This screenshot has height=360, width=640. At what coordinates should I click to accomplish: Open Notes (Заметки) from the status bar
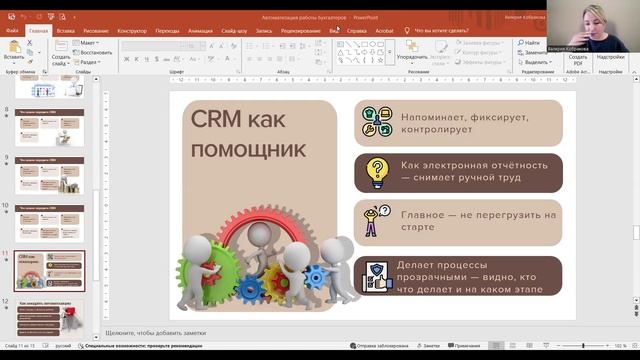(428, 346)
